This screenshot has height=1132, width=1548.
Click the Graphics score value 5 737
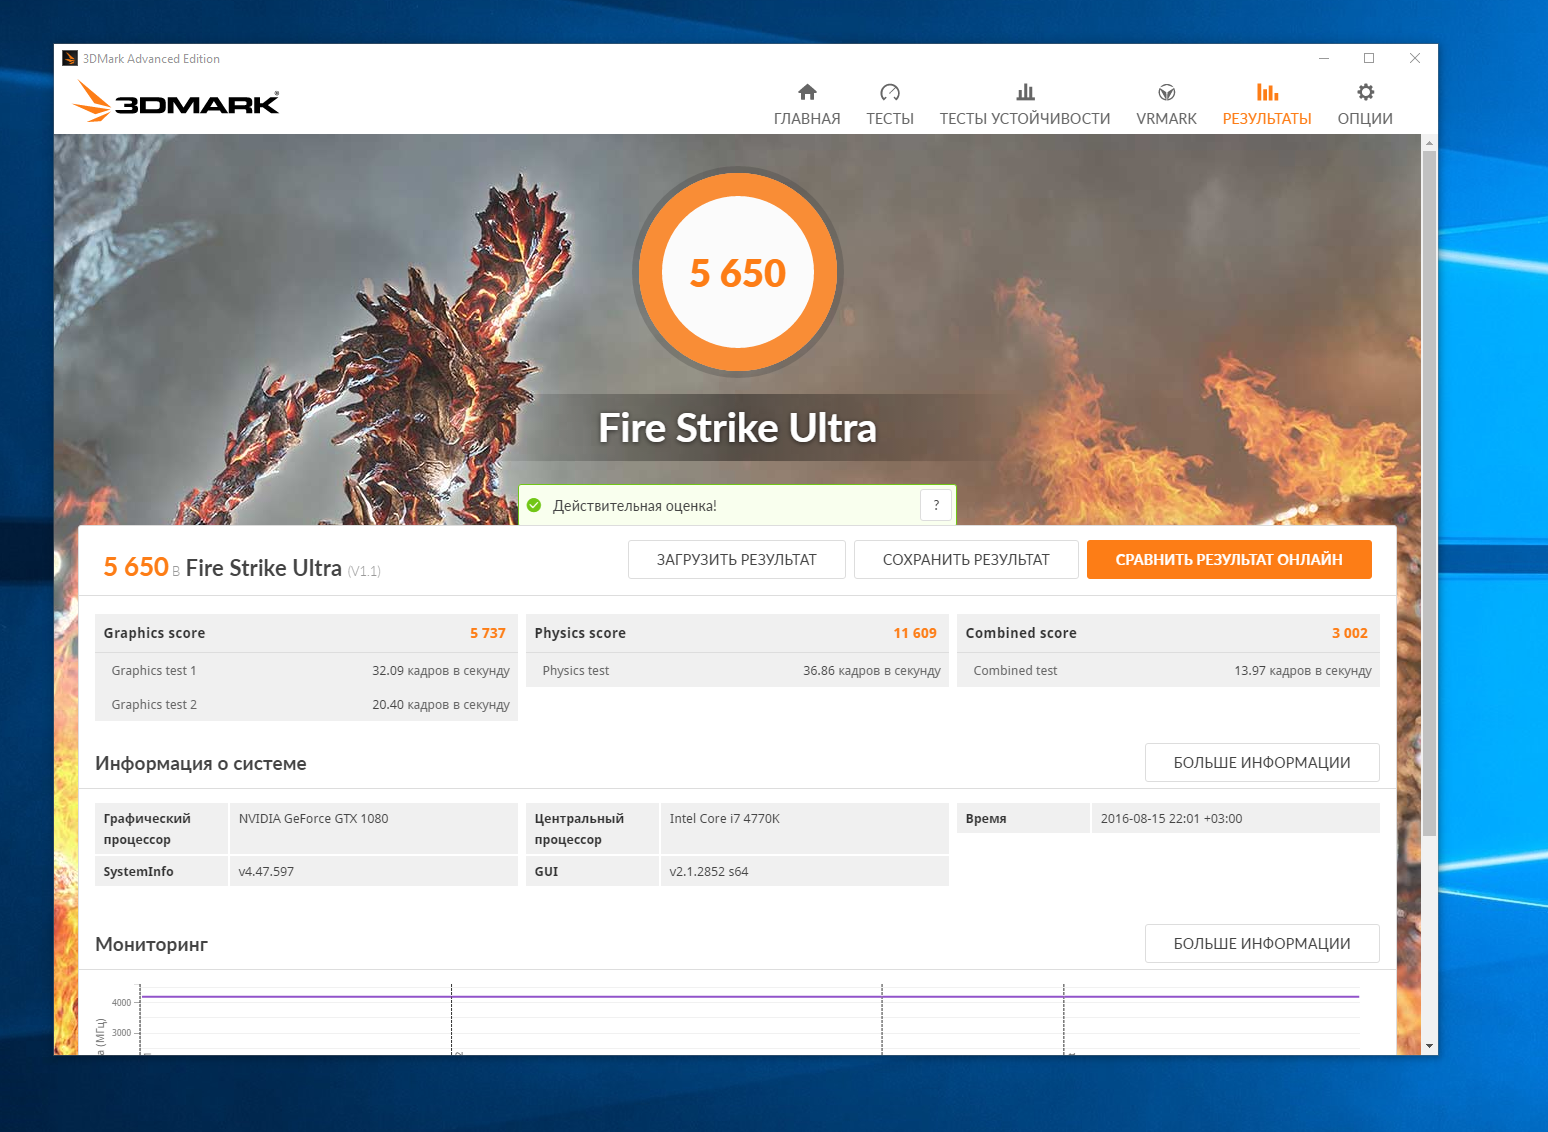point(488,633)
